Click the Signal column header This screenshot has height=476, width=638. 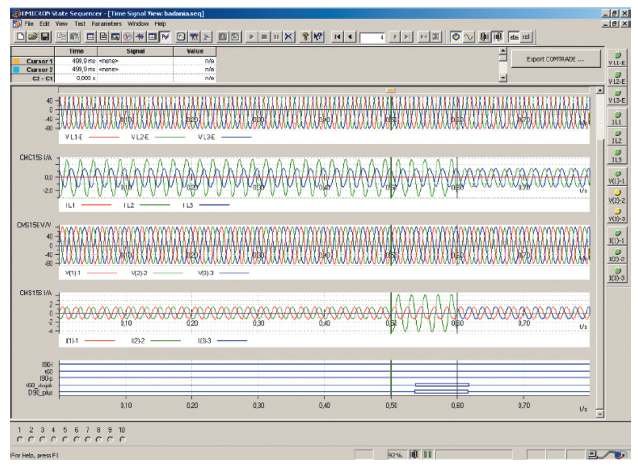135,51
